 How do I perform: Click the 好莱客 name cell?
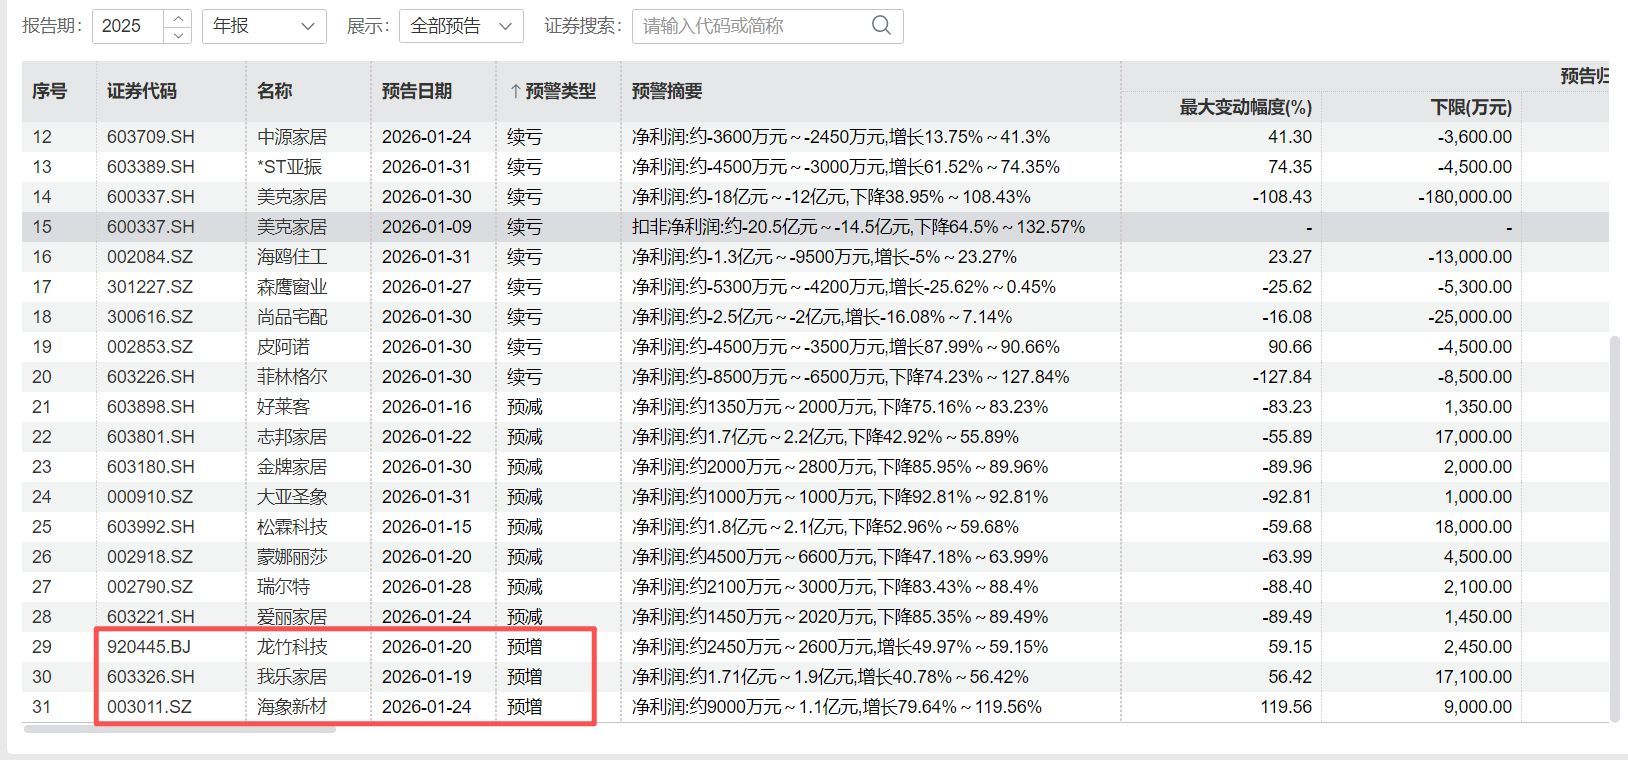click(x=283, y=407)
